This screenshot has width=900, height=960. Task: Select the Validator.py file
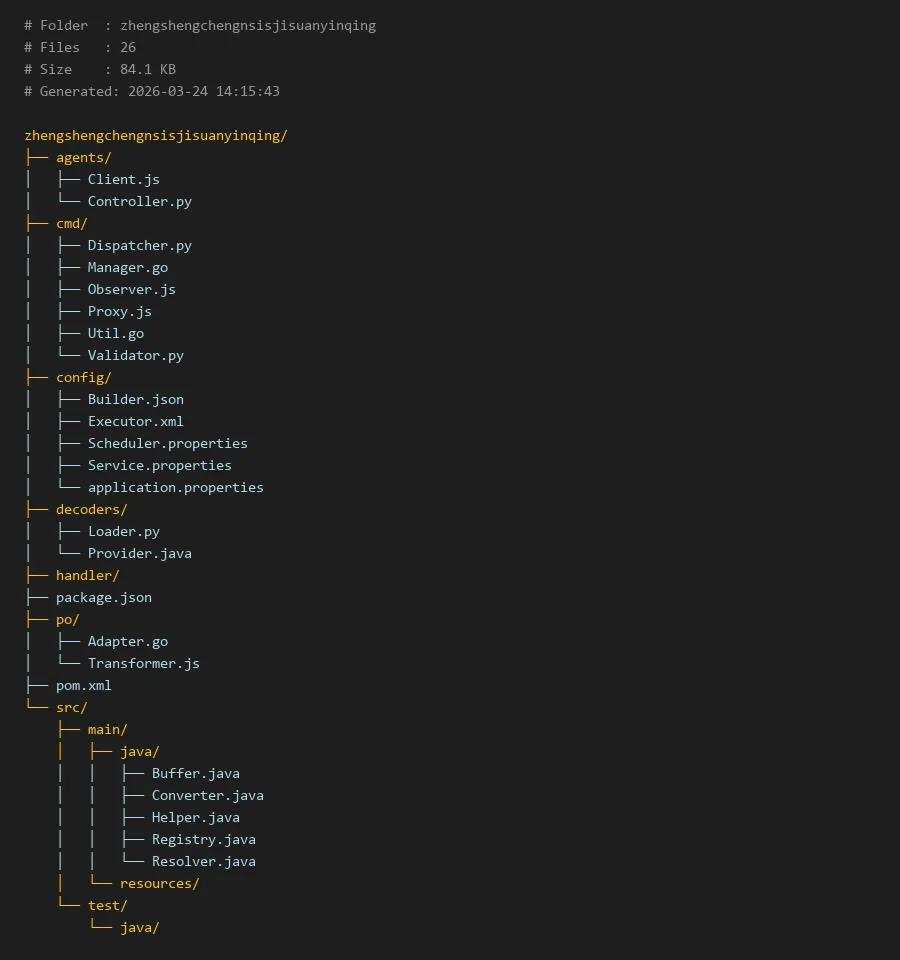coord(135,355)
